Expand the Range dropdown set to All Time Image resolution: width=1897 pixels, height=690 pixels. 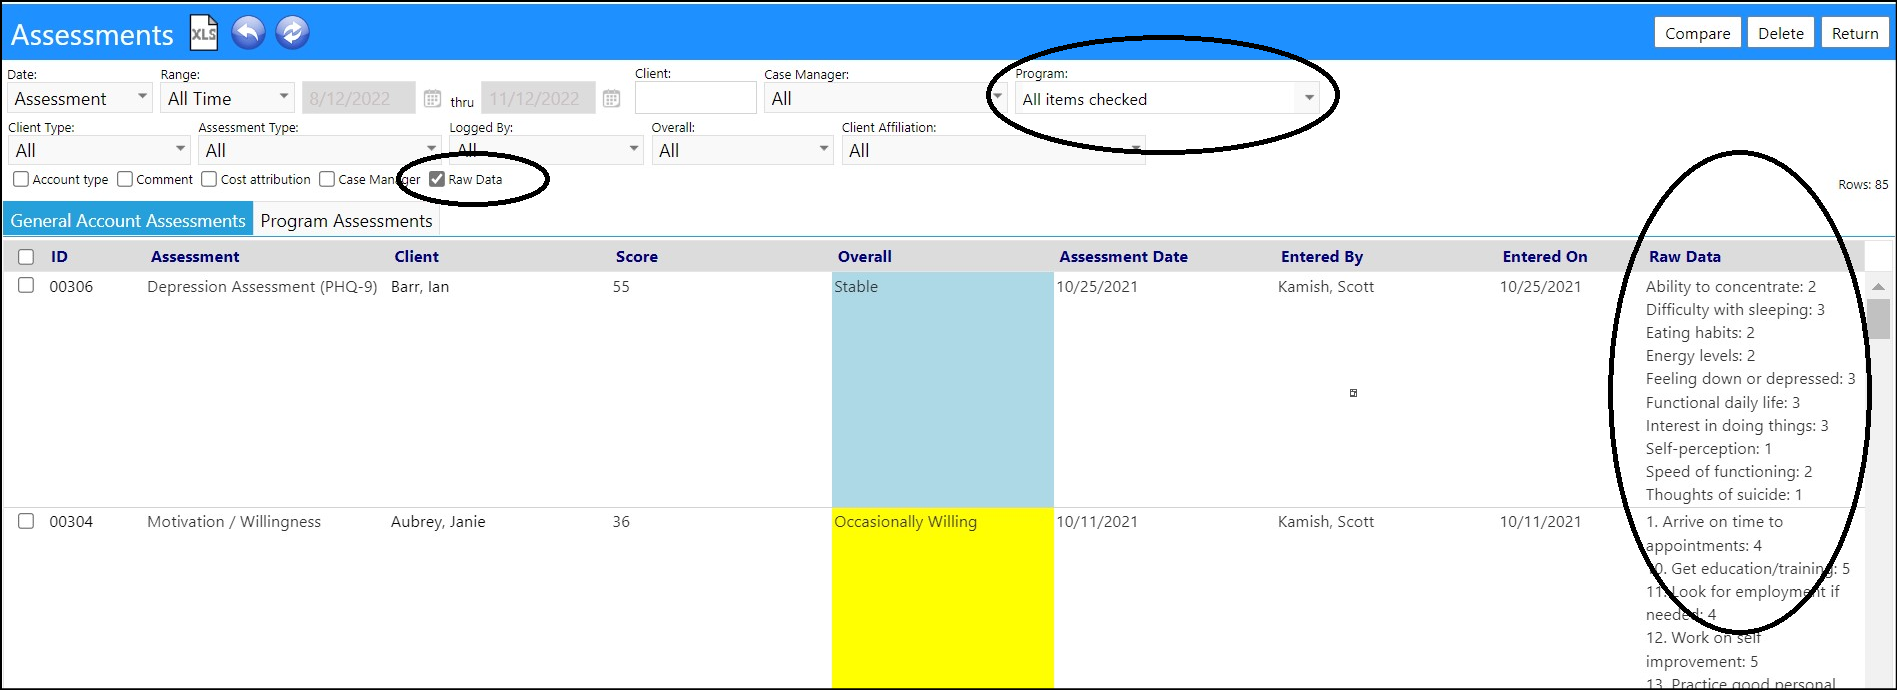pyautogui.click(x=228, y=98)
